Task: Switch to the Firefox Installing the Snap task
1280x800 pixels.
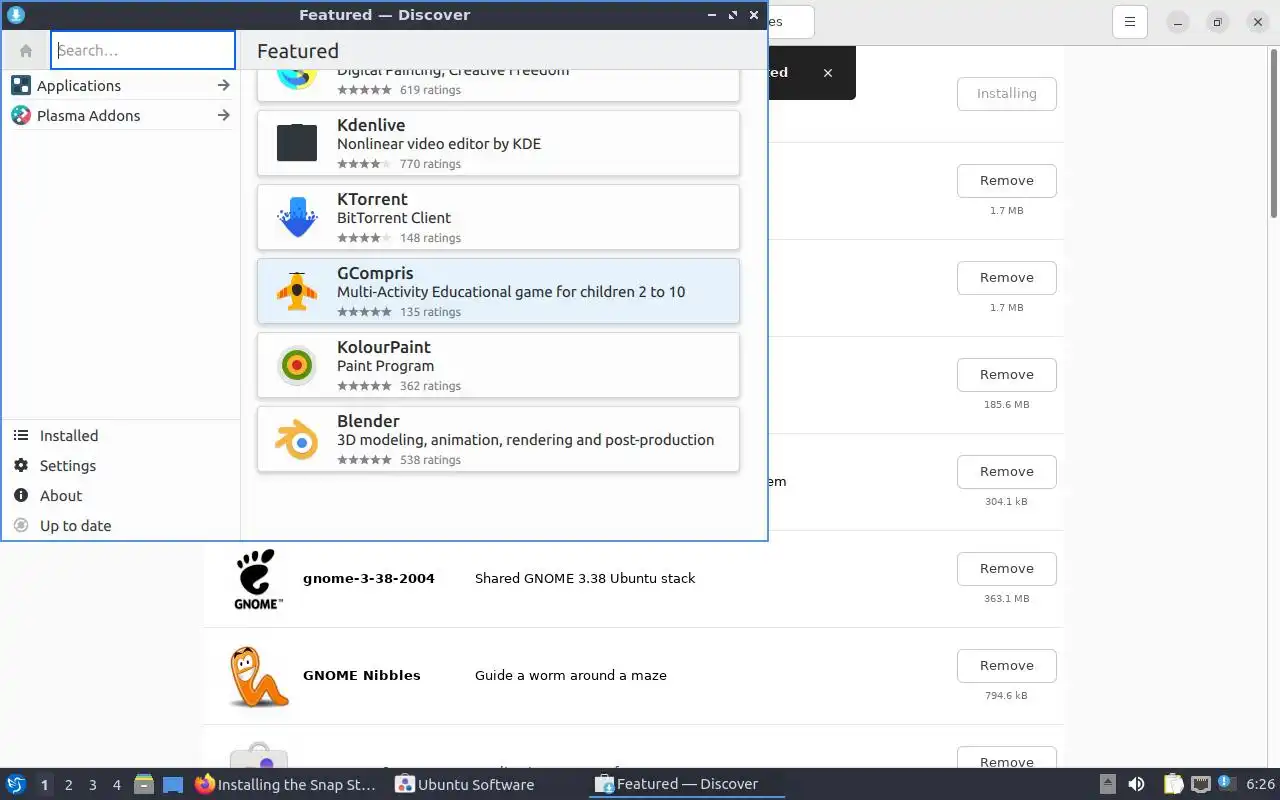Action: click(x=287, y=785)
